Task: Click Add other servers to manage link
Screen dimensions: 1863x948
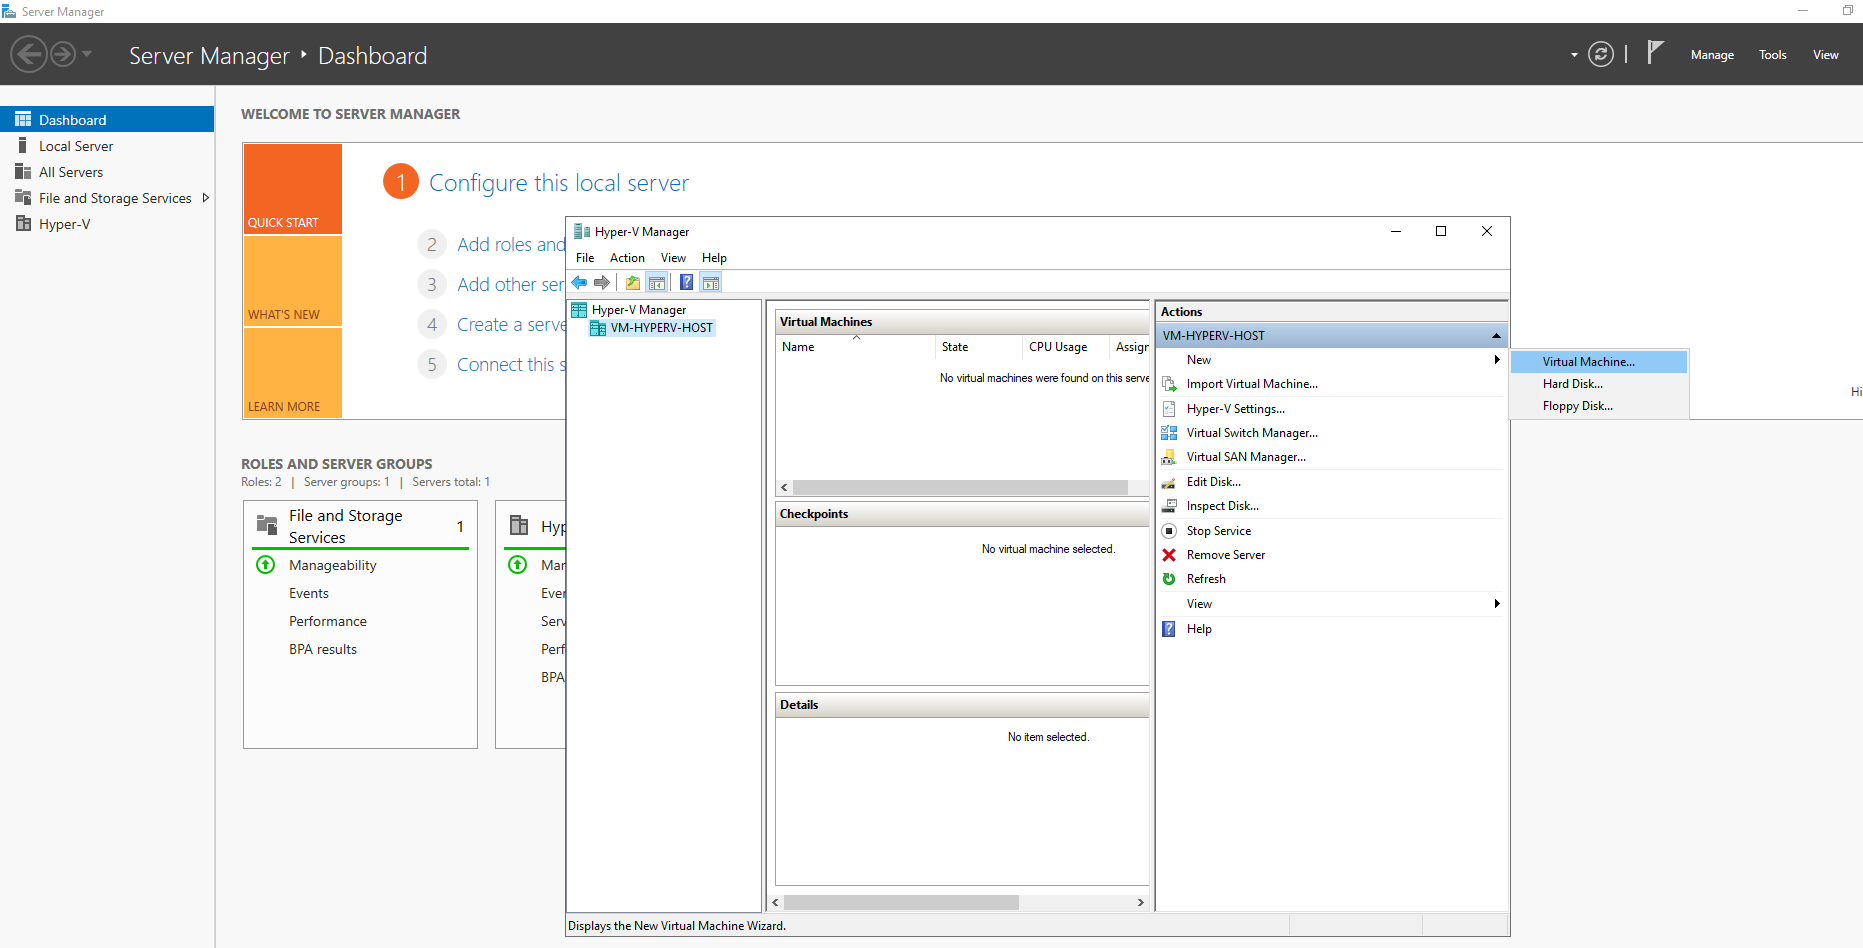Action: (511, 284)
